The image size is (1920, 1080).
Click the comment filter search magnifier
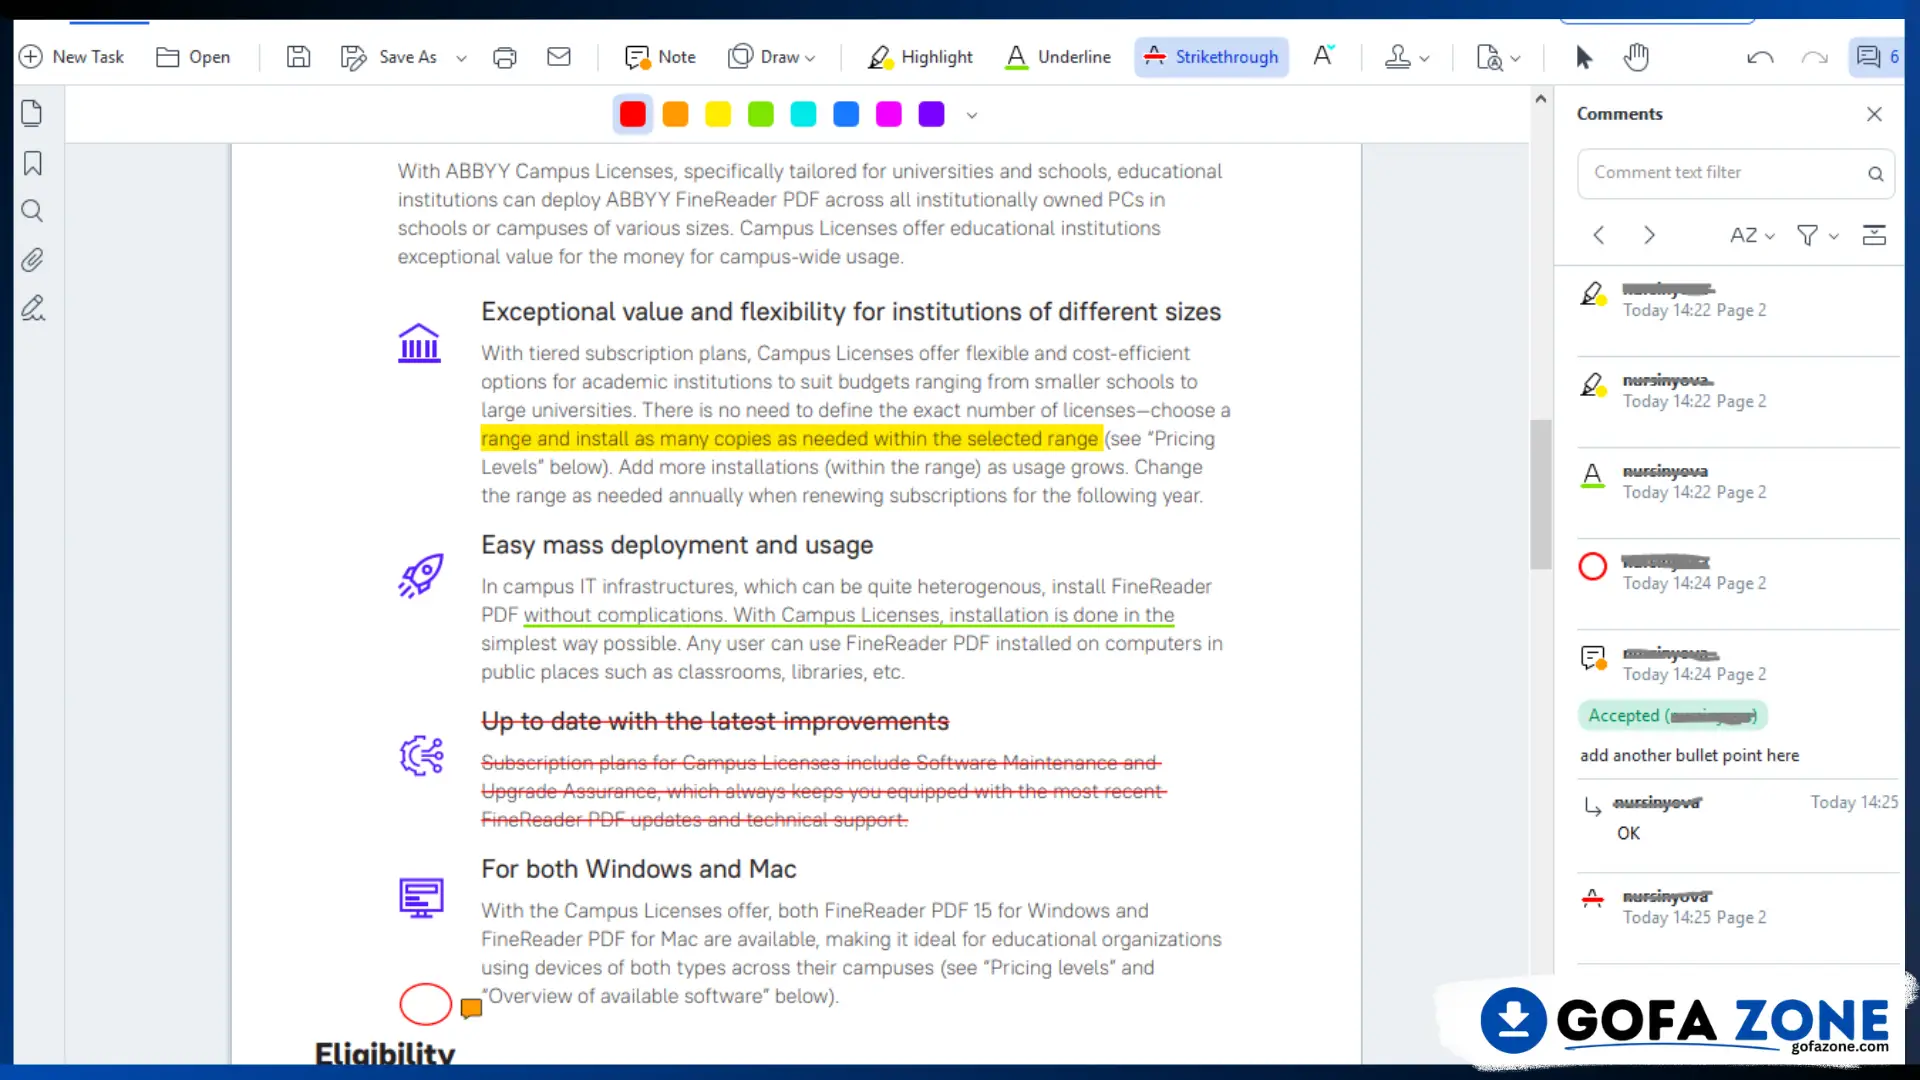(x=1876, y=173)
